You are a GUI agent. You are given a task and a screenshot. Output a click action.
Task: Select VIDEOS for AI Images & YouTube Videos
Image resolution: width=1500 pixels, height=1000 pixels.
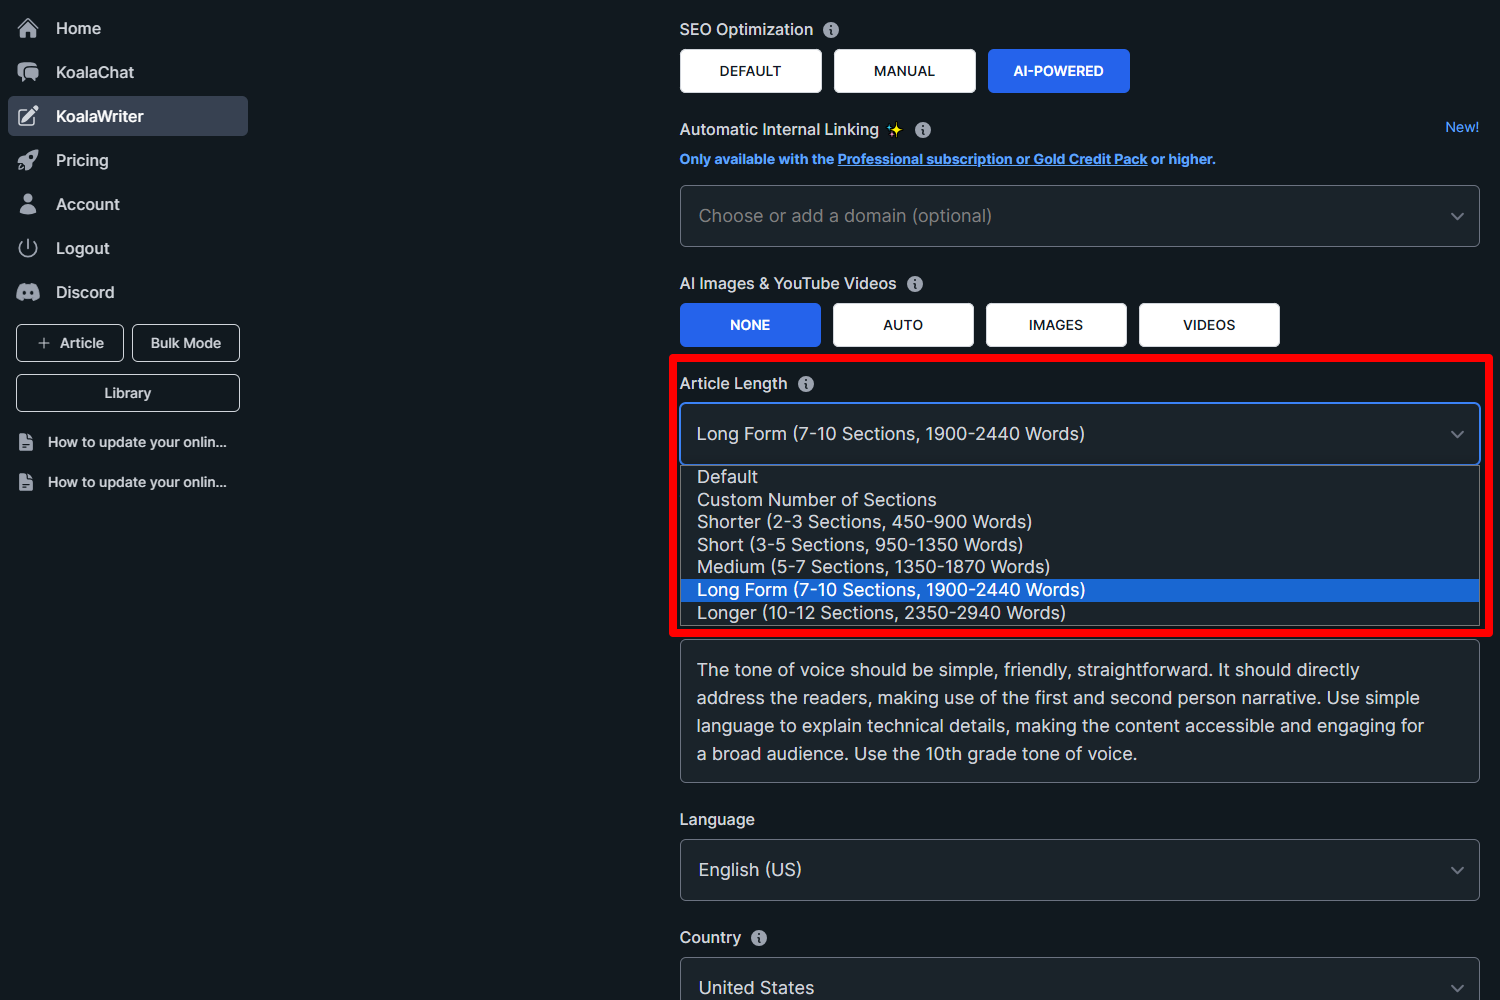pos(1209,324)
